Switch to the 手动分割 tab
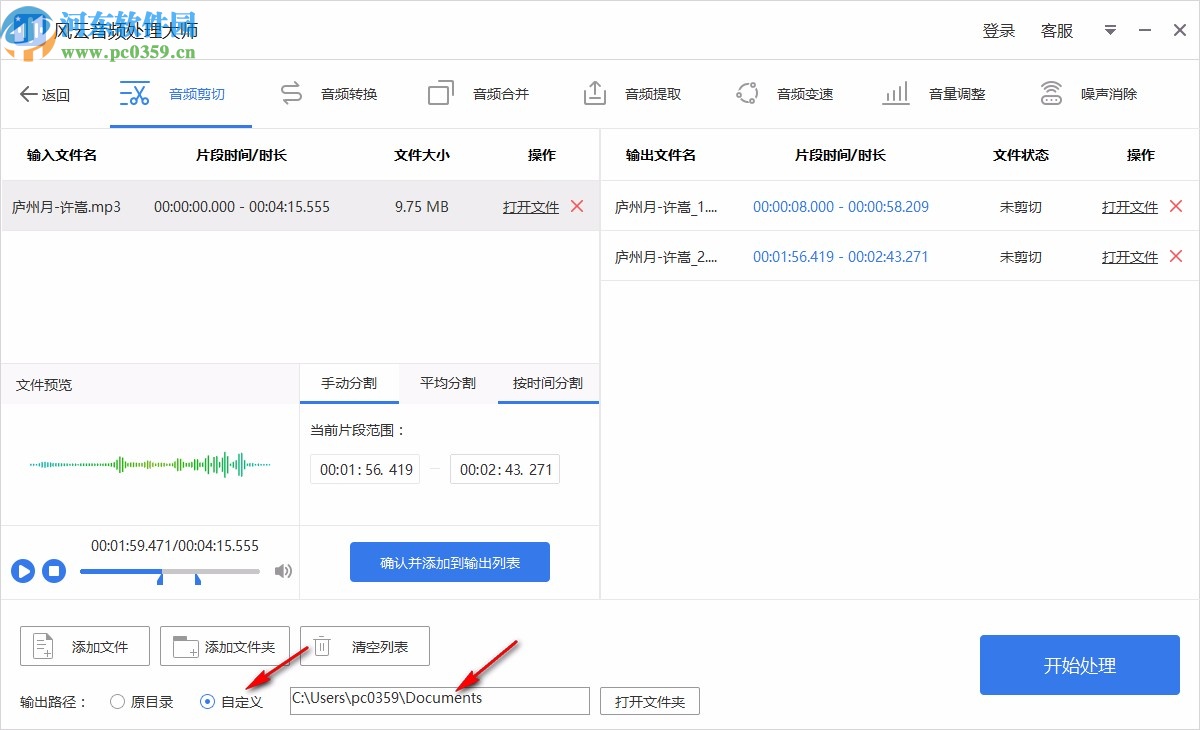The height and width of the screenshot is (730, 1200). point(349,383)
